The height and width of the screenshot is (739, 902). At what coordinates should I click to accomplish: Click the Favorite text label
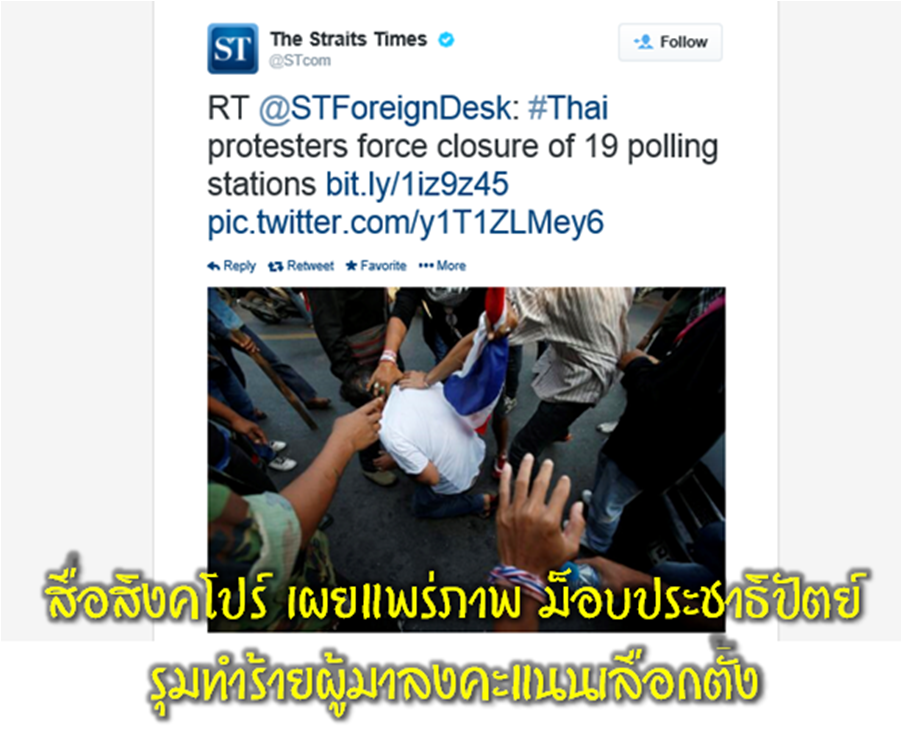click(x=383, y=266)
